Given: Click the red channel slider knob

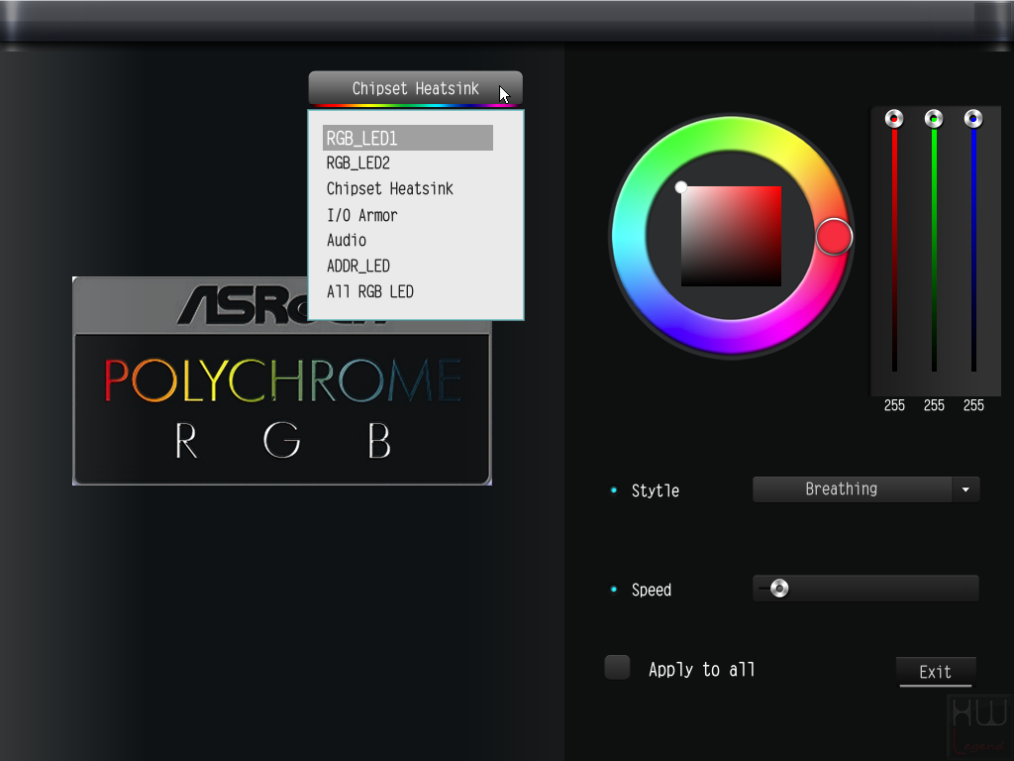Looking at the screenshot, I should [894, 119].
